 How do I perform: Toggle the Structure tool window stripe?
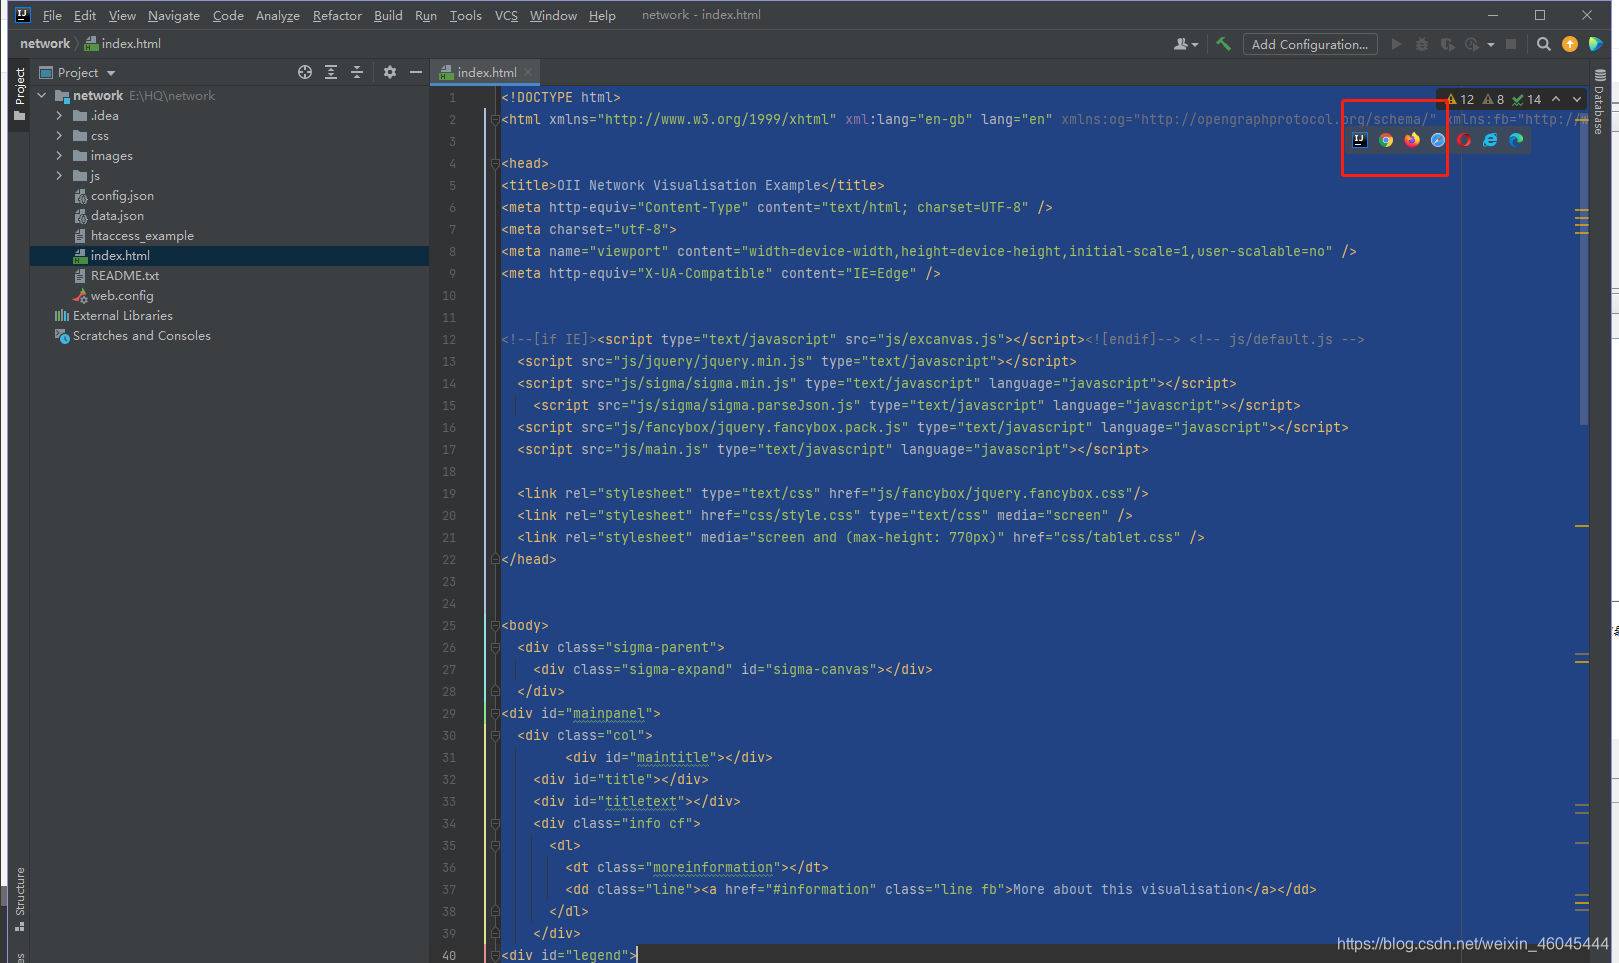point(19,899)
